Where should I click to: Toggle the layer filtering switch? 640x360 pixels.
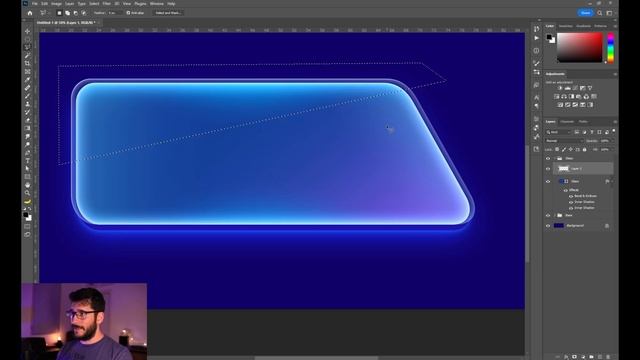(613, 131)
